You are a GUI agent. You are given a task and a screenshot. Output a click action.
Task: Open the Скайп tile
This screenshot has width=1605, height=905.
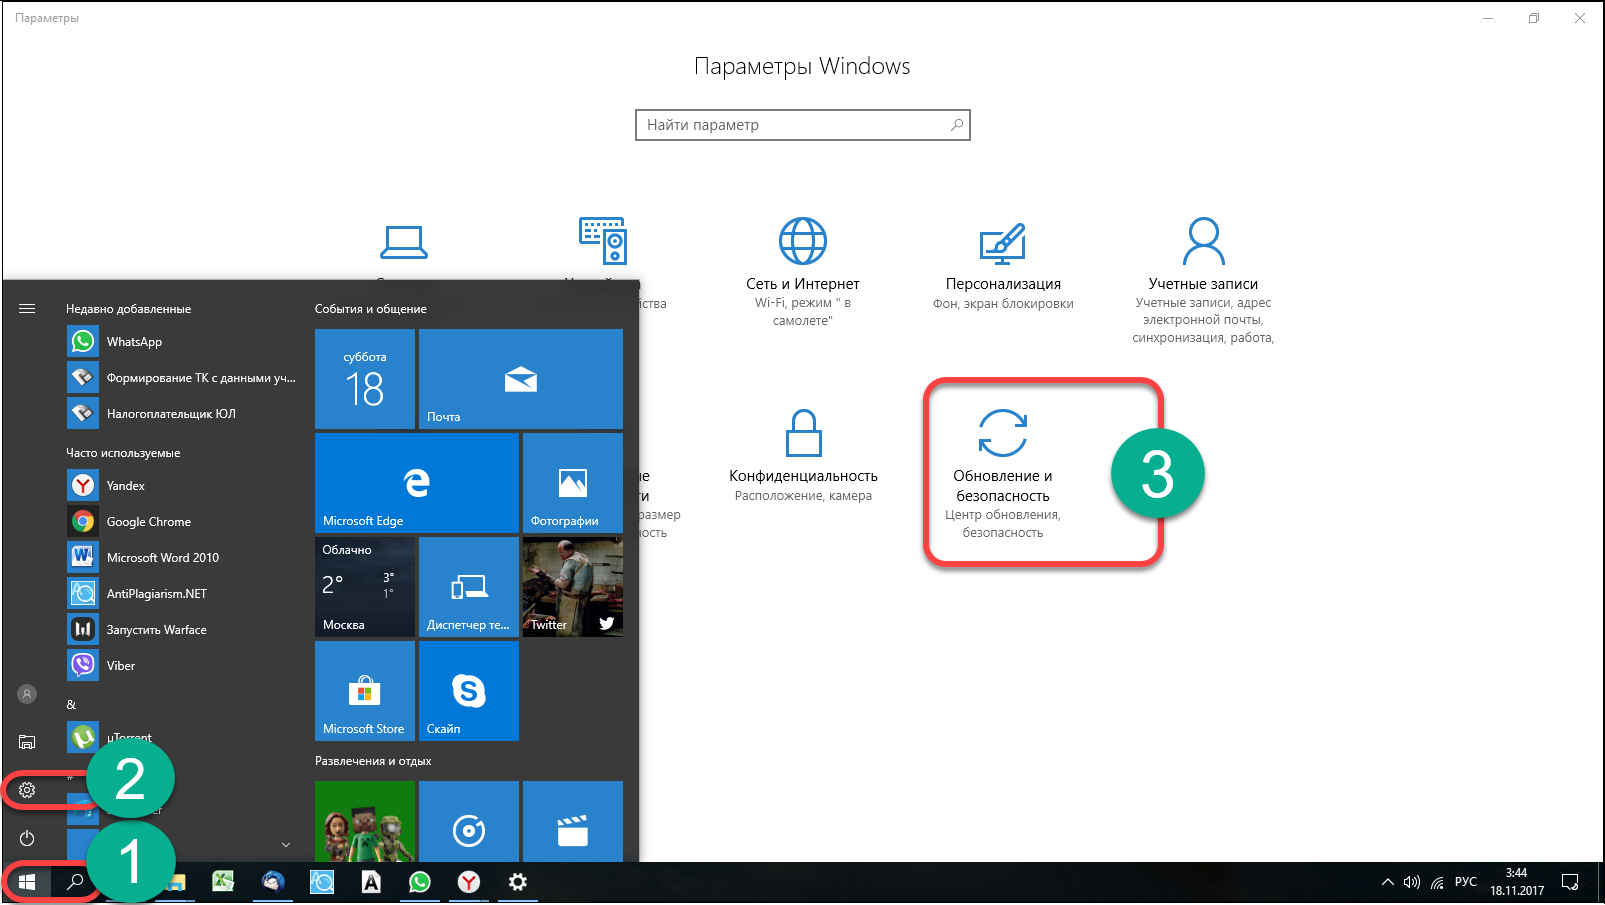coord(469,691)
